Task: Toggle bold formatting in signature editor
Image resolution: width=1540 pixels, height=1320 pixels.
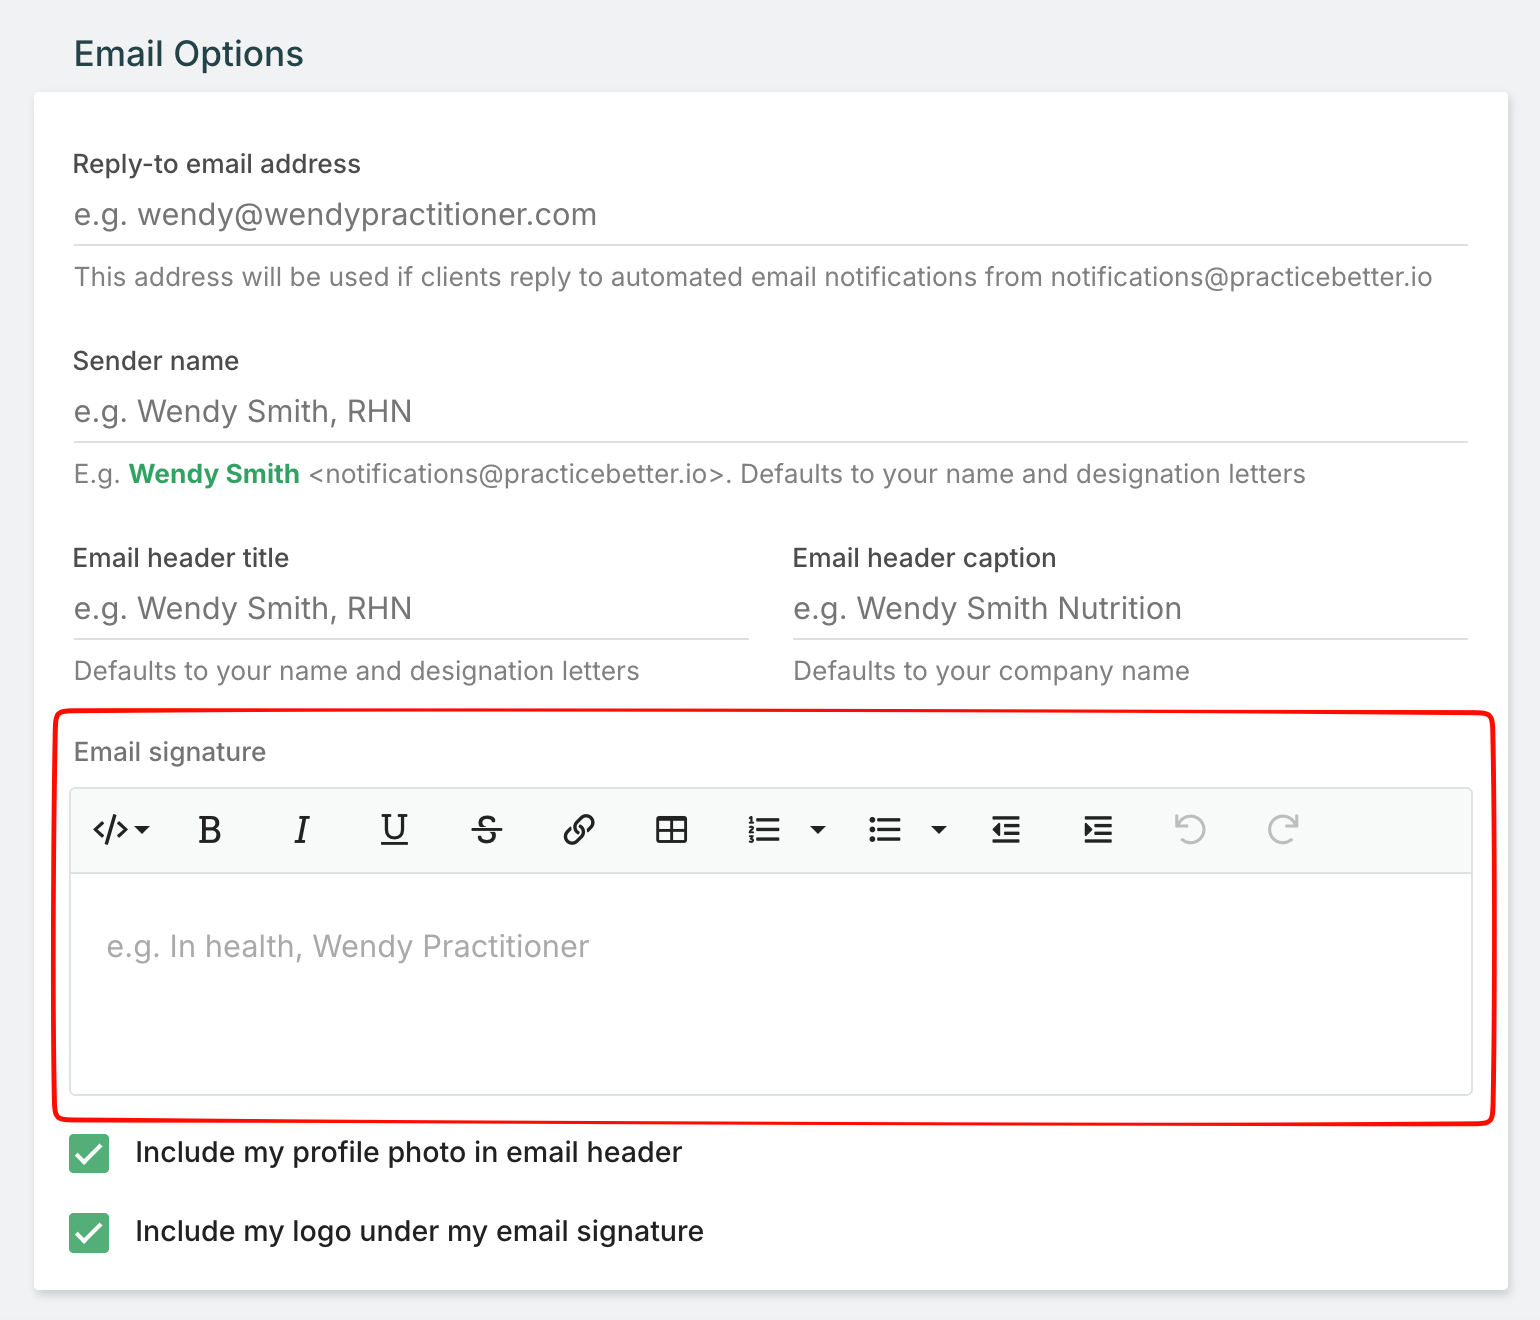Action: (x=209, y=830)
